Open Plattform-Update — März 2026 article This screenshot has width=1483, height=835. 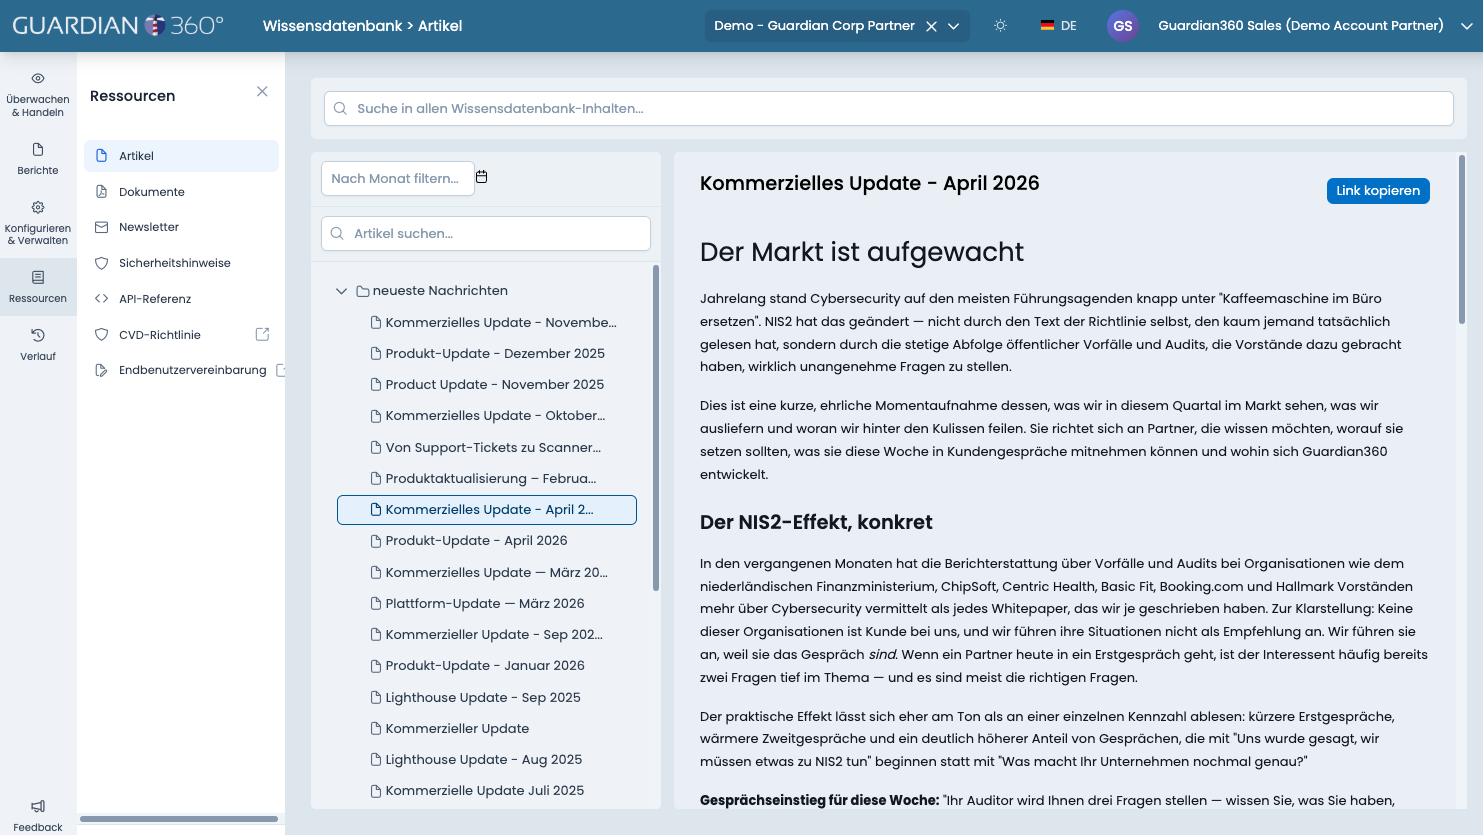coord(487,603)
